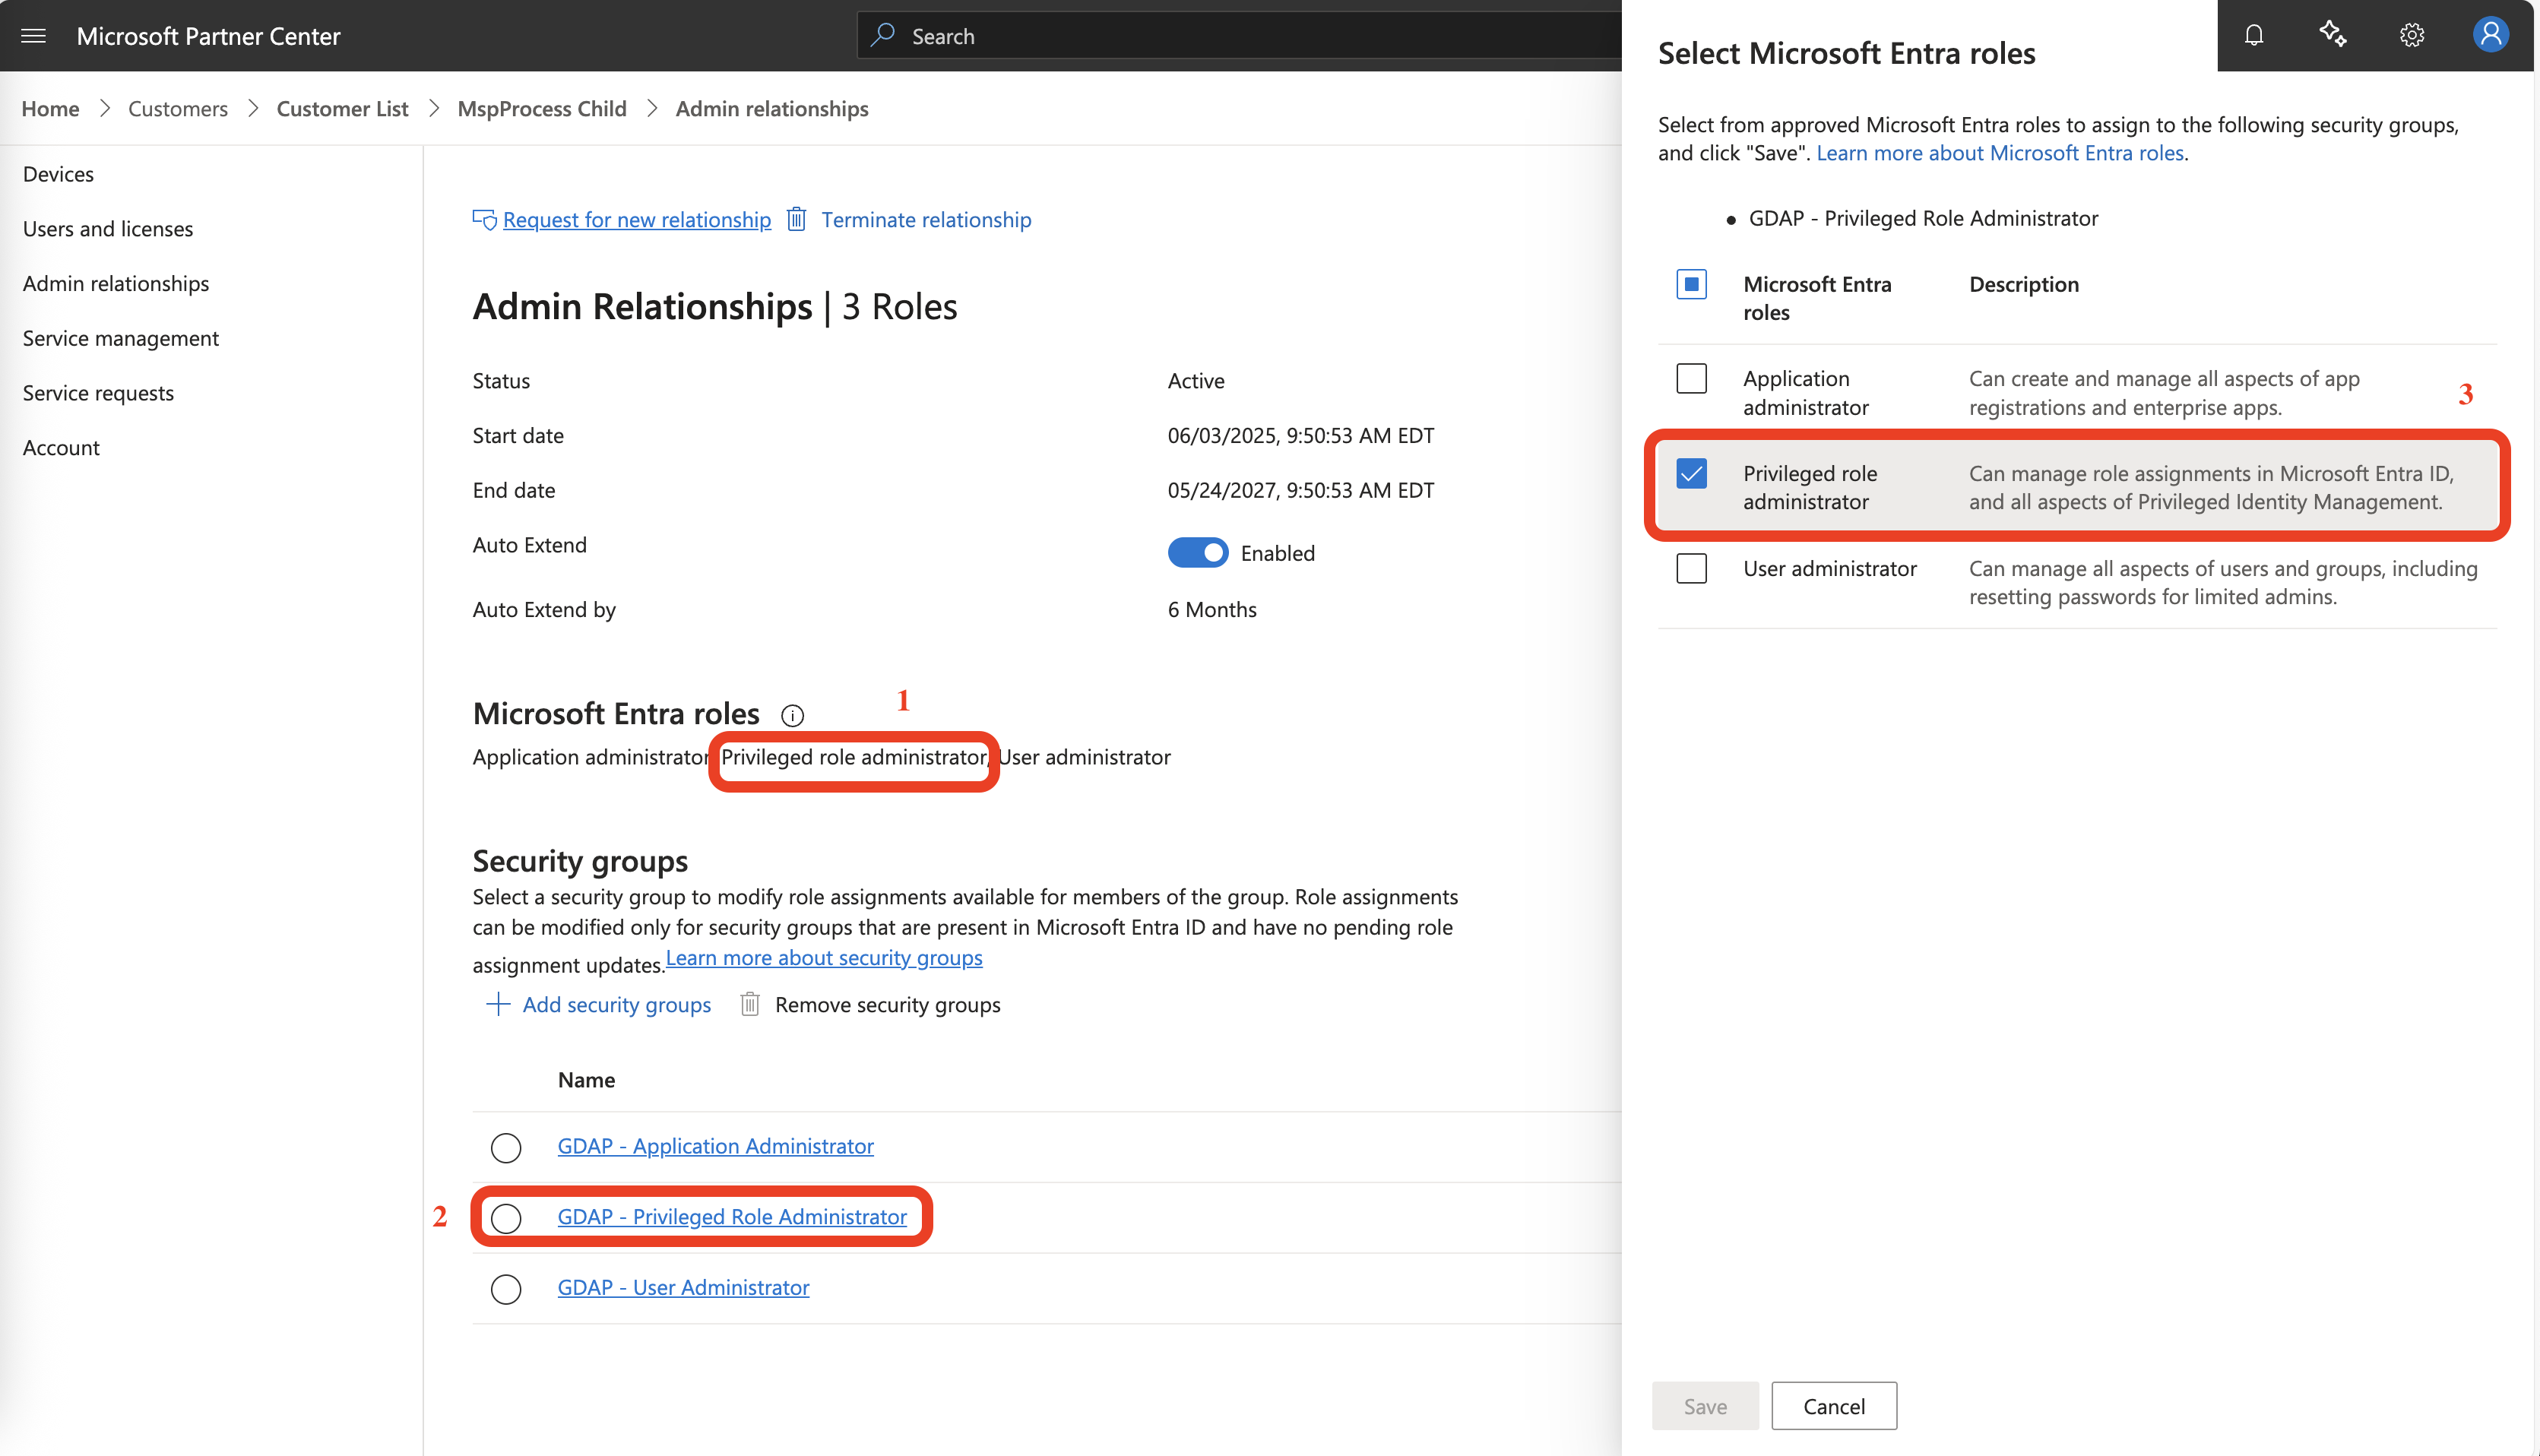Viewport: 2540px width, 1456px height.
Task: Toggle the Auto Extend switch
Action: [x=1198, y=553]
